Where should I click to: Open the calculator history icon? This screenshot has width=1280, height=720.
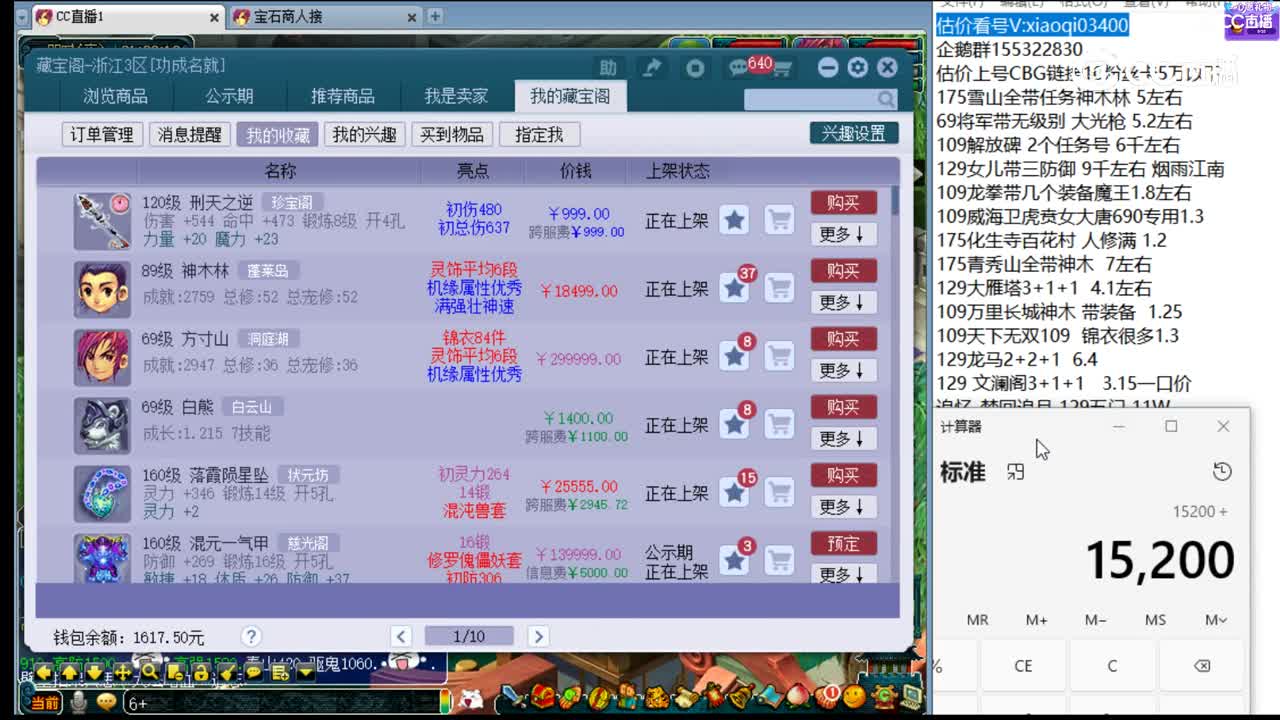pos(1222,472)
